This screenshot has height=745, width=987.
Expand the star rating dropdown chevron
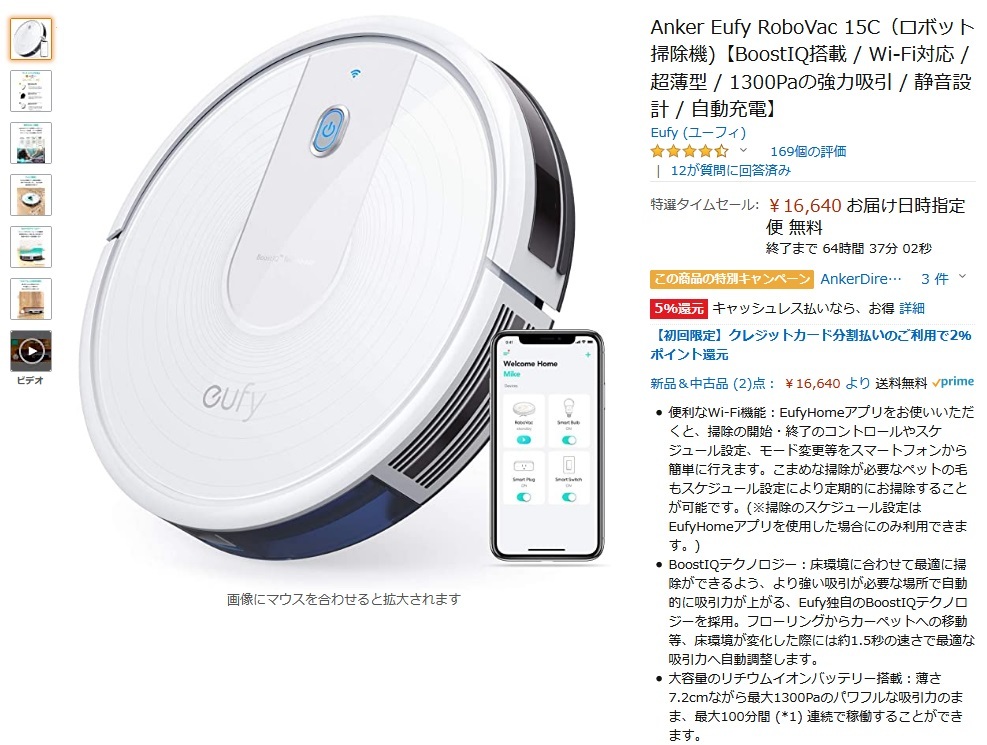[x=743, y=150]
